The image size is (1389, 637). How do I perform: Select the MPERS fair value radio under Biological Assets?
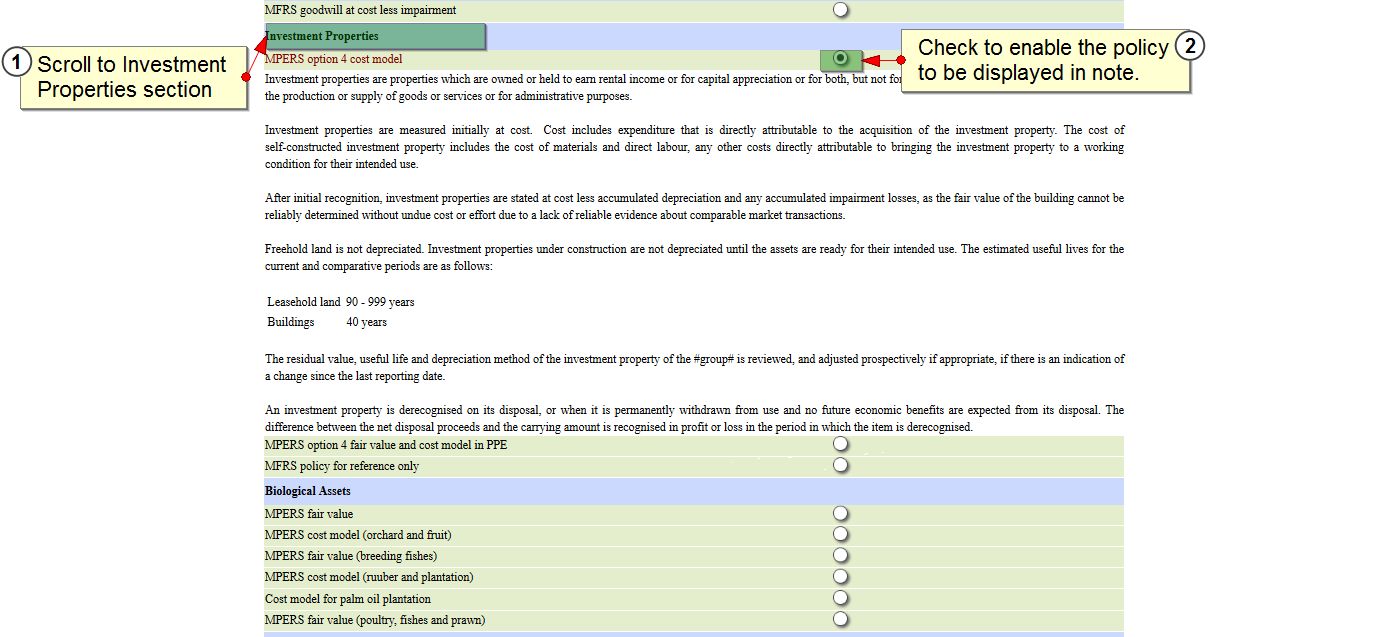pos(840,513)
